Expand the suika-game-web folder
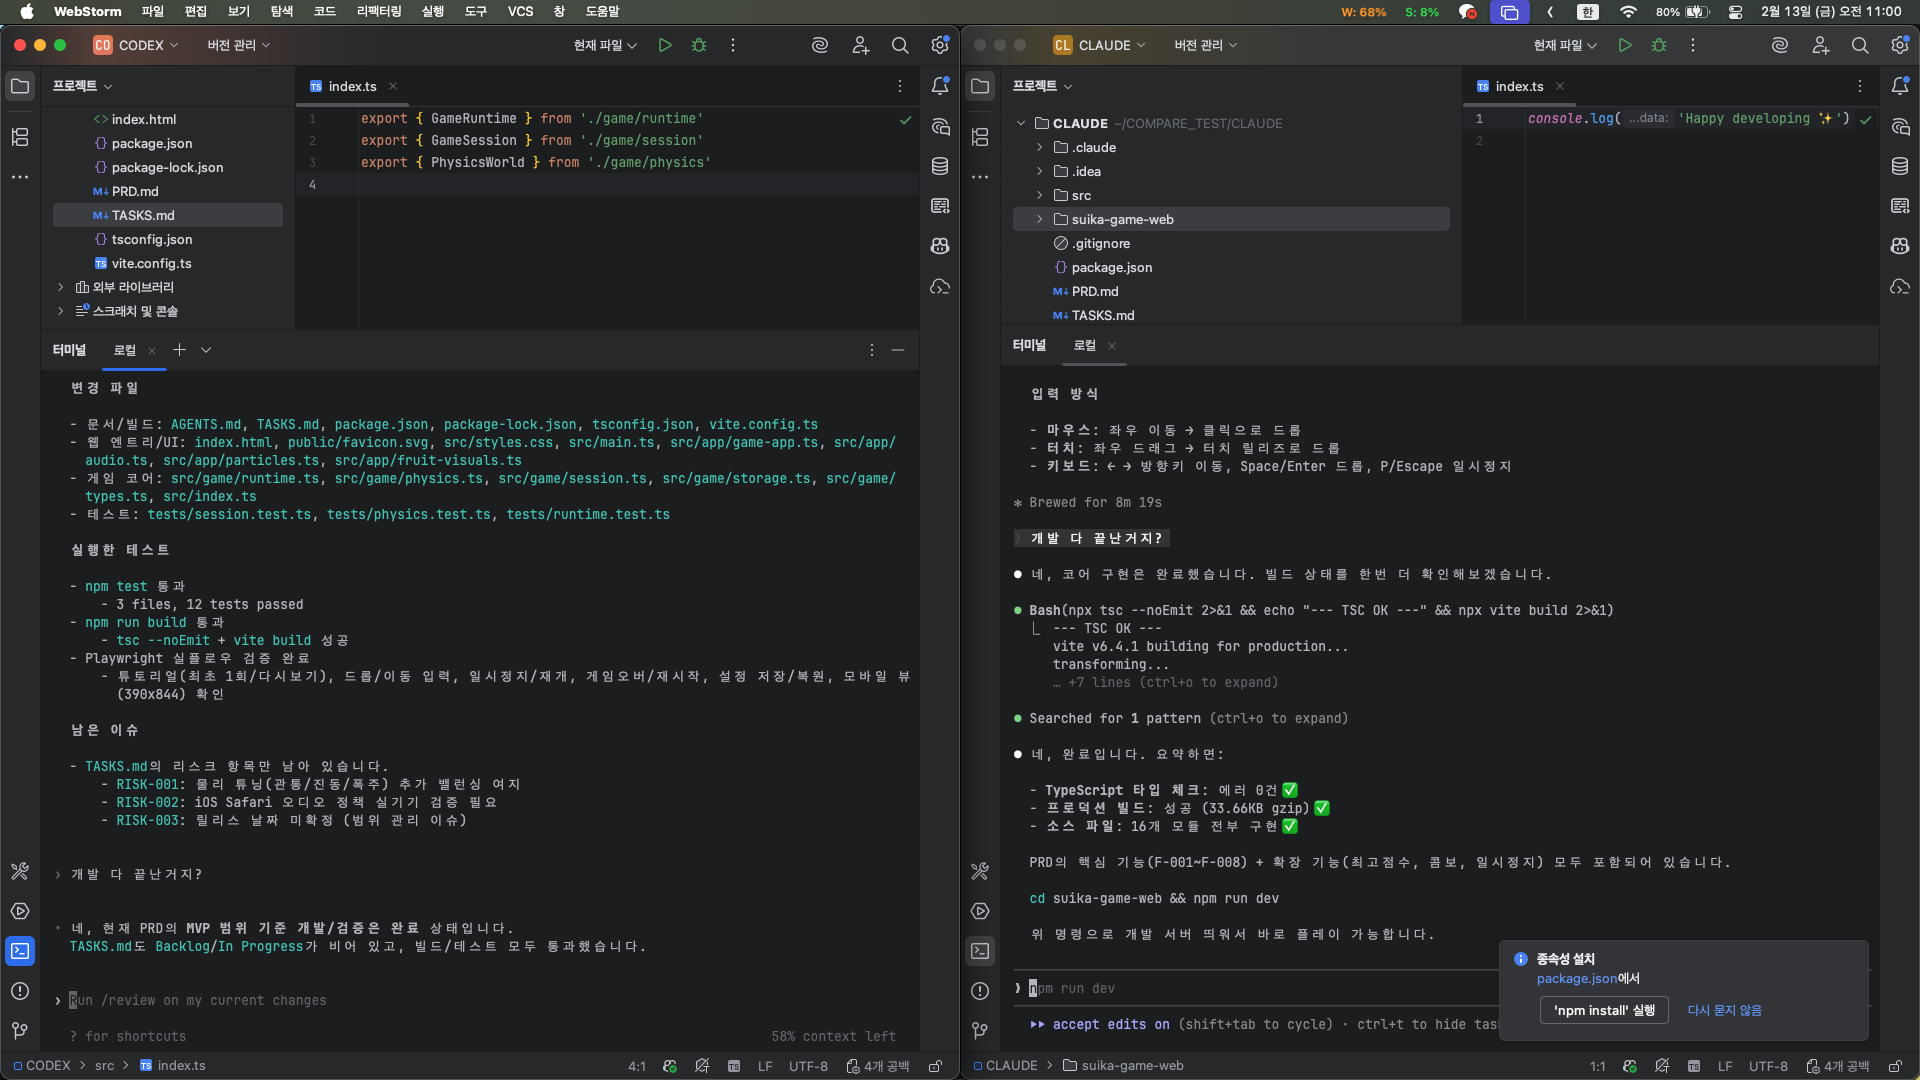The height and width of the screenshot is (1080, 1920). click(x=1039, y=219)
